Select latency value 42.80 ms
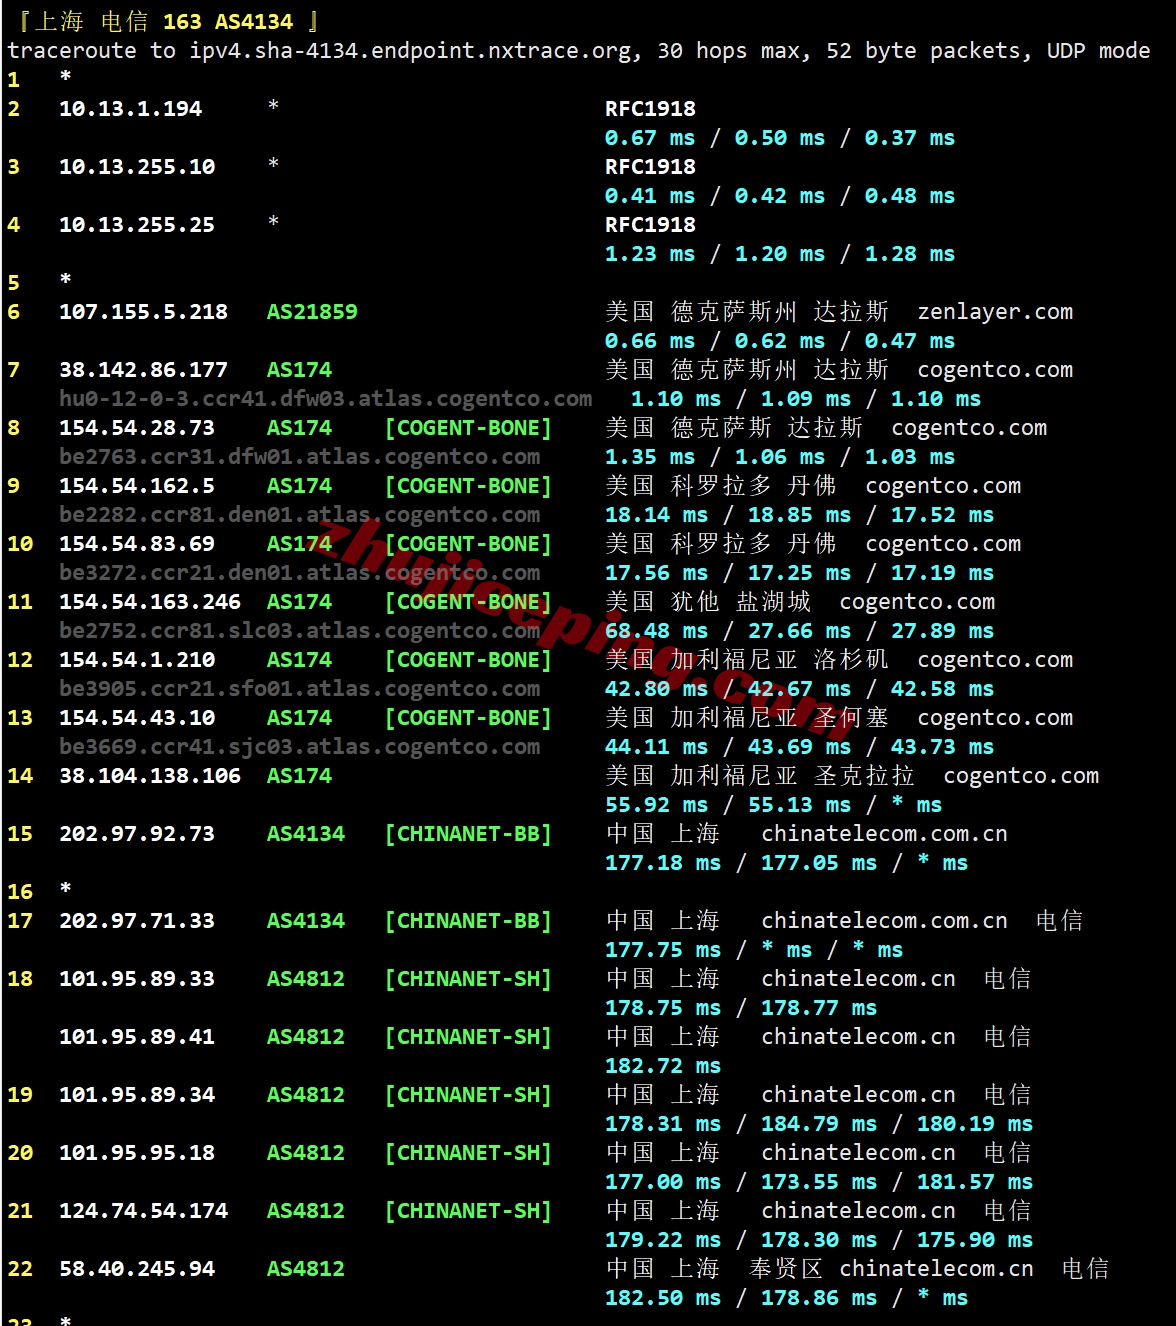Image resolution: width=1176 pixels, height=1326 pixels. coord(656,689)
